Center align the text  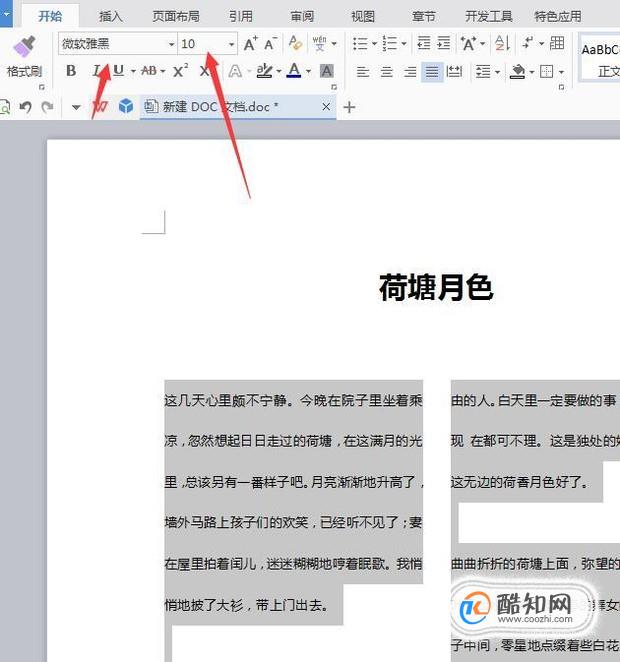pos(386,72)
